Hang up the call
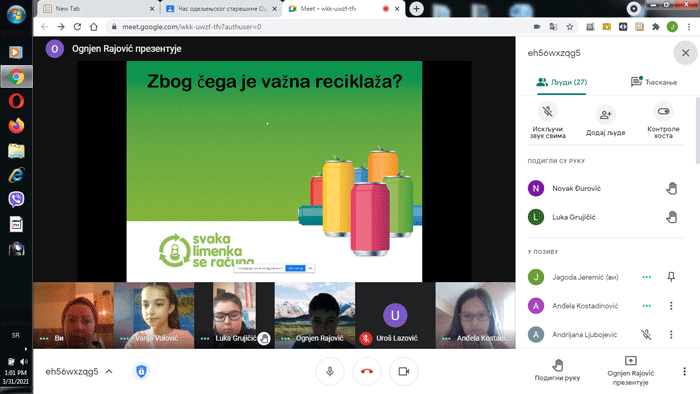This screenshot has width=700, height=394. click(x=367, y=371)
